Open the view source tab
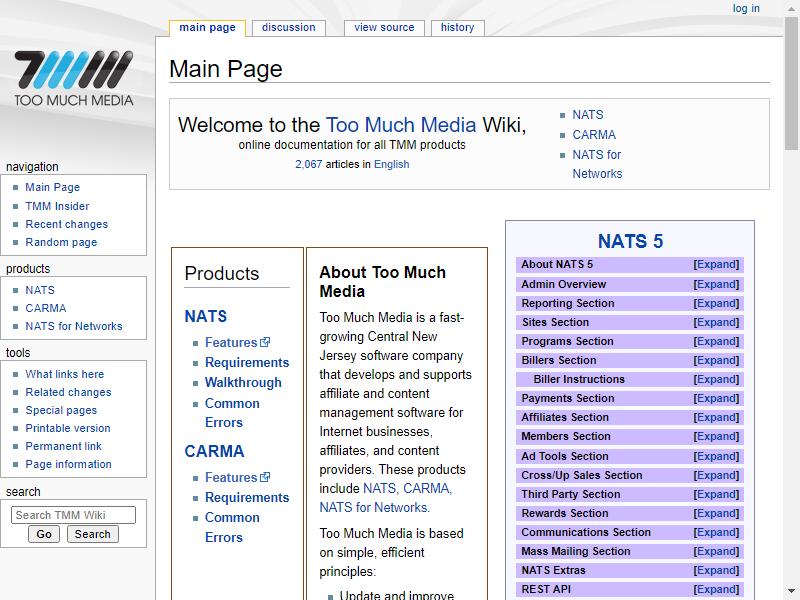This screenshot has height=600, width=800. (x=384, y=28)
